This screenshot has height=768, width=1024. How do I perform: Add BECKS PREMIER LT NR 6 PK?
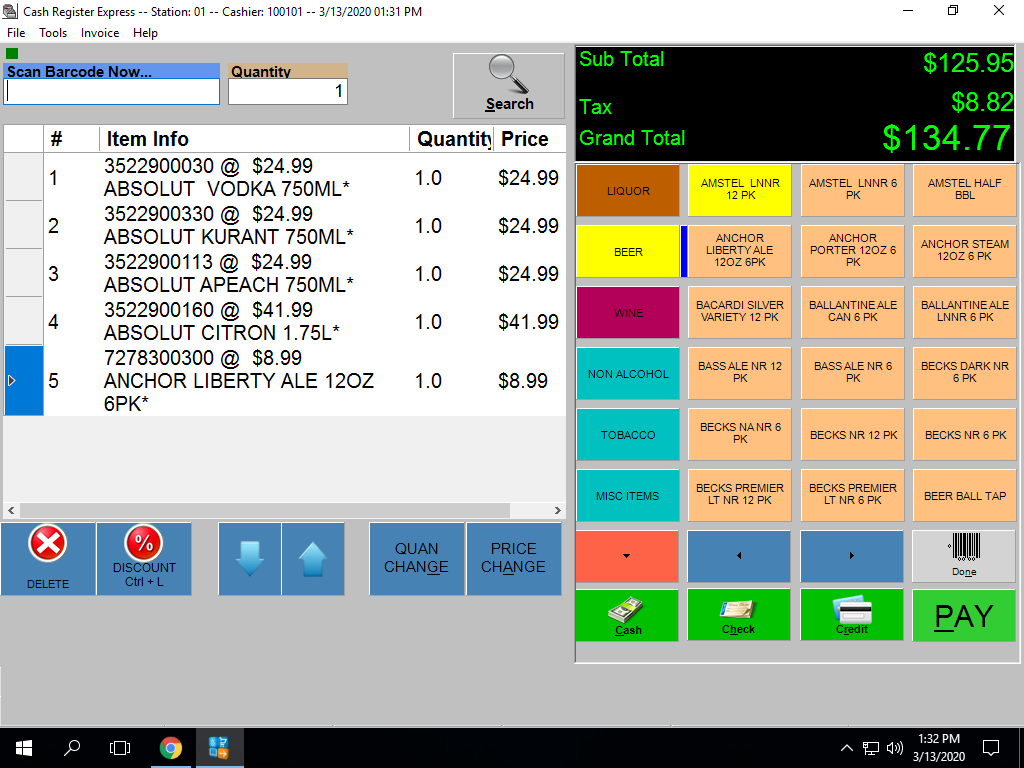(852, 495)
